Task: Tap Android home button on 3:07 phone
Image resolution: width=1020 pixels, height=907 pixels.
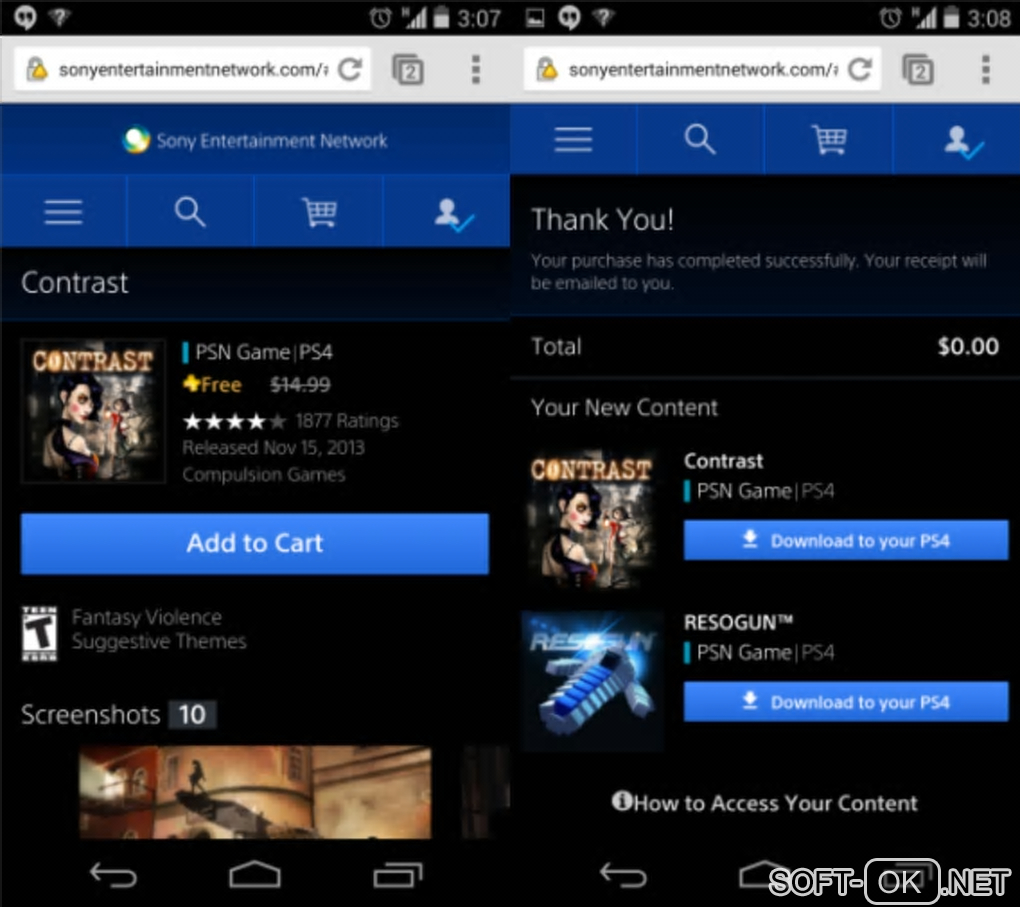Action: [x=255, y=874]
